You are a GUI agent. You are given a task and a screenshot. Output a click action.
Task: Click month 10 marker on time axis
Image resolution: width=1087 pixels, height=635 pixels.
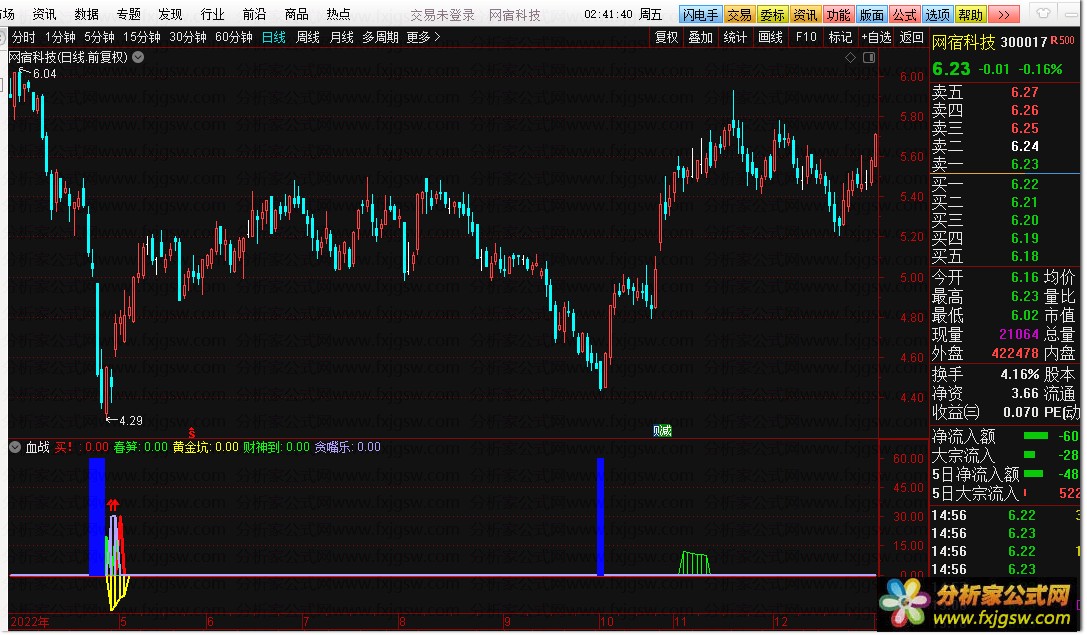point(607,622)
